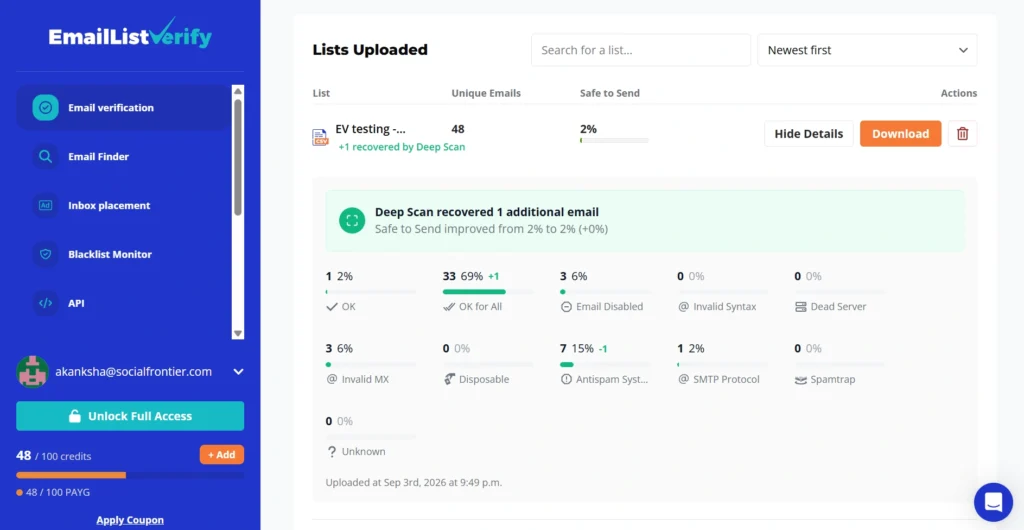This screenshot has height=530, width=1024.
Task: Click the Invalid Syntax at-sign icon
Action: tap(683, 307)
